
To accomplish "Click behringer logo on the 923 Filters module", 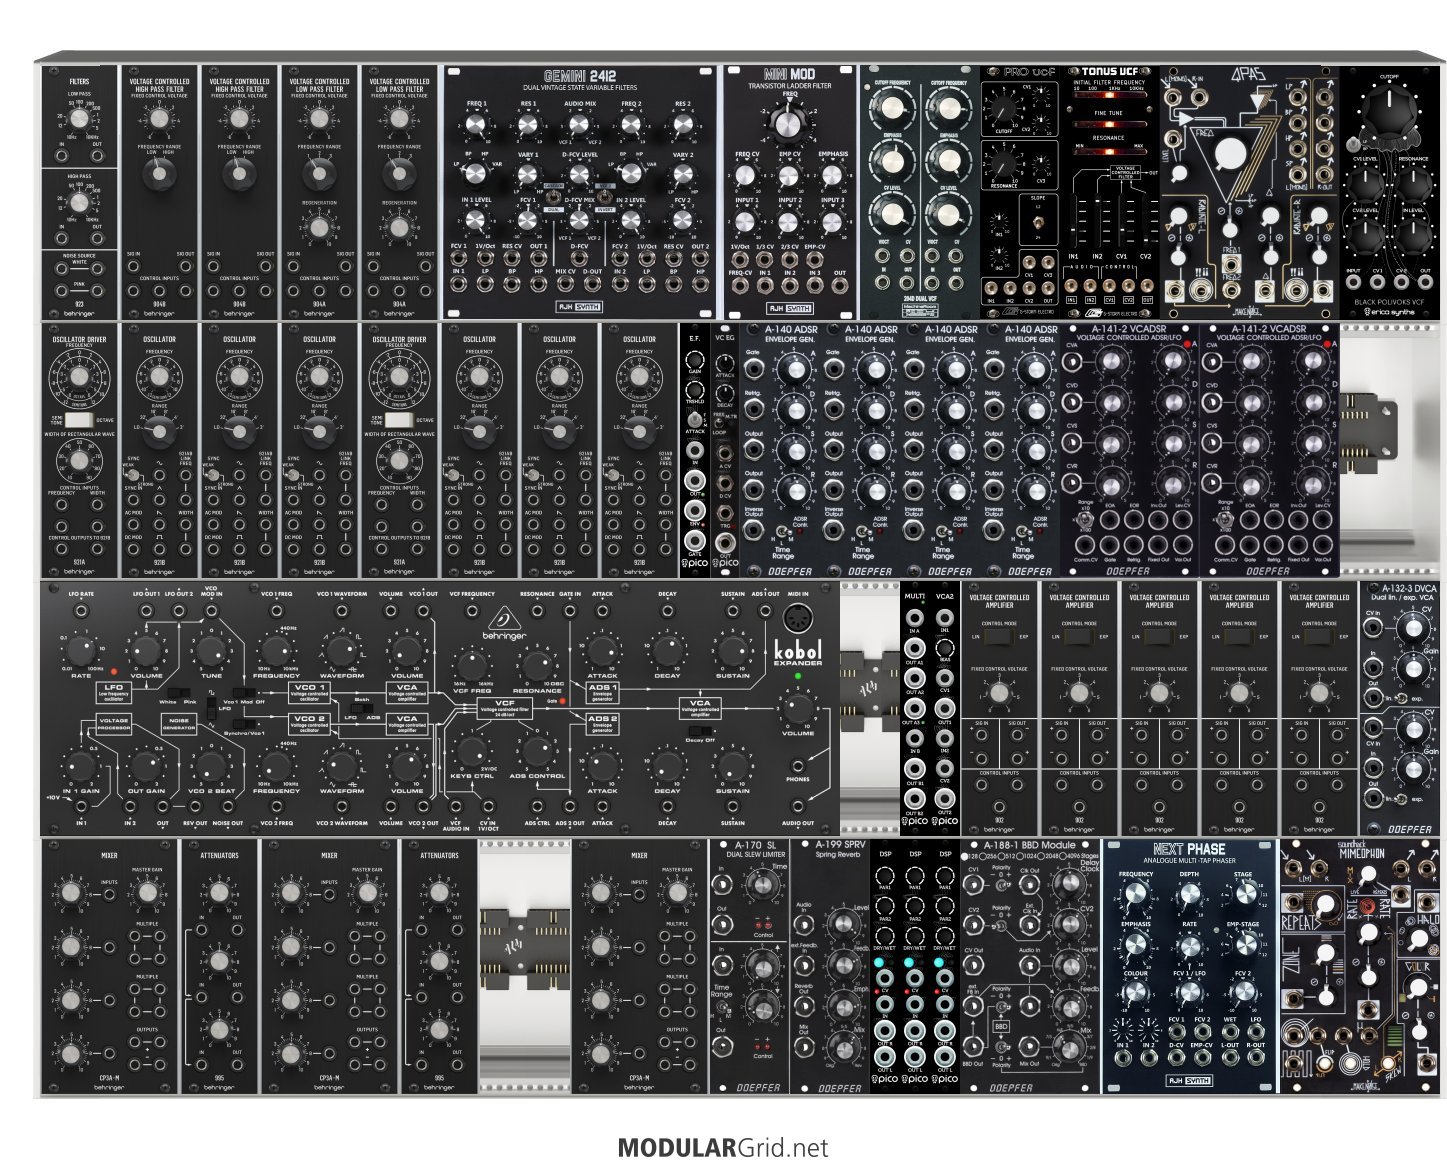I will [79, 312].
